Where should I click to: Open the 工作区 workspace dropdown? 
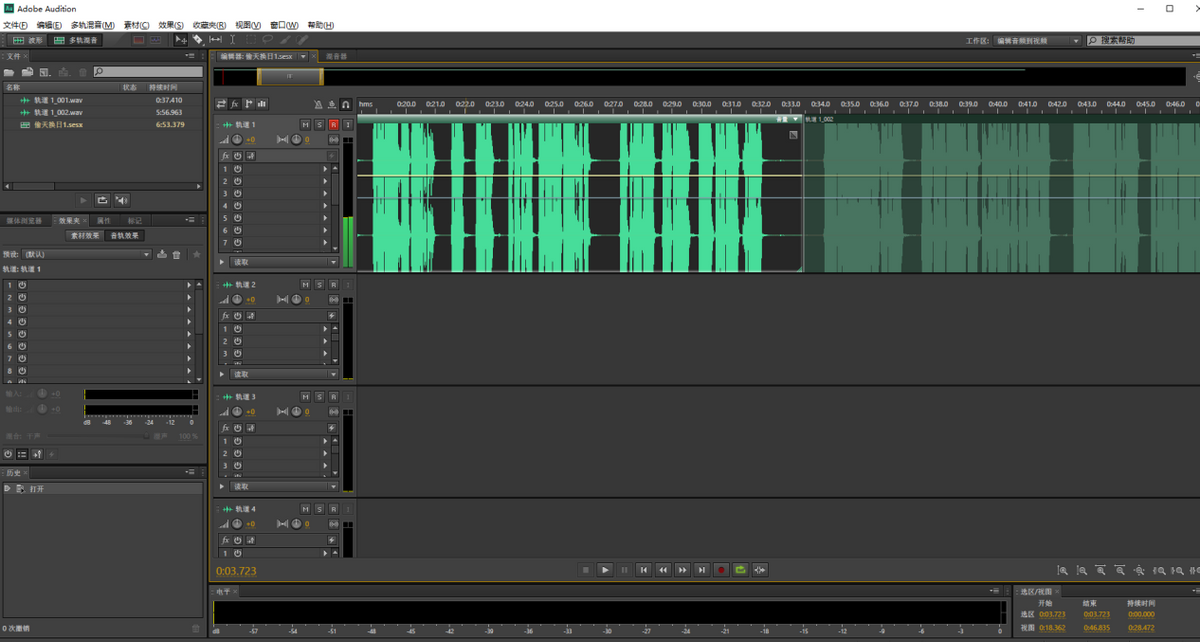tap(1036, 41)
